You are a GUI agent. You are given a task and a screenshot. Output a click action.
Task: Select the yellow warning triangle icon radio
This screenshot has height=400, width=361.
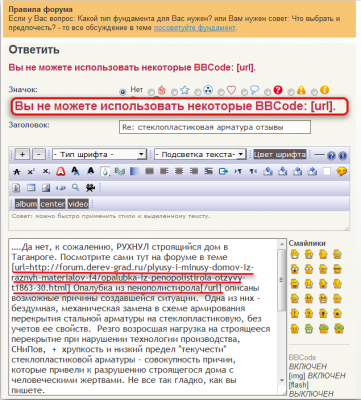tap(291, 91)
